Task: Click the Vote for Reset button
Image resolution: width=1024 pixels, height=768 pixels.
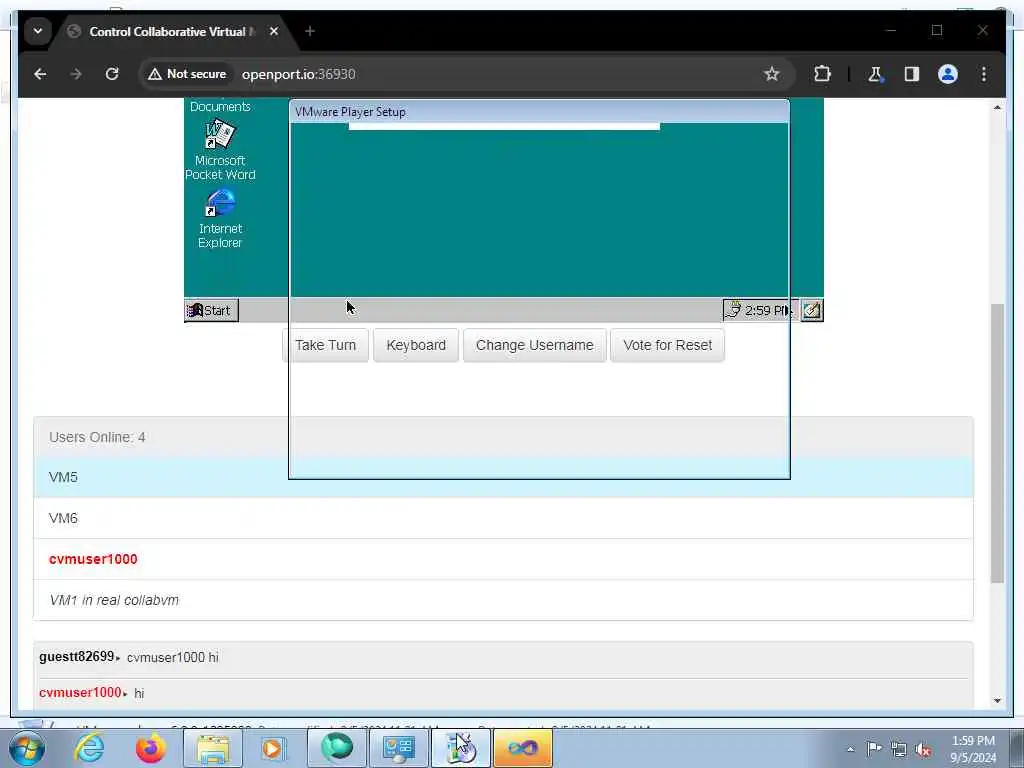Action: pos(667,345)
